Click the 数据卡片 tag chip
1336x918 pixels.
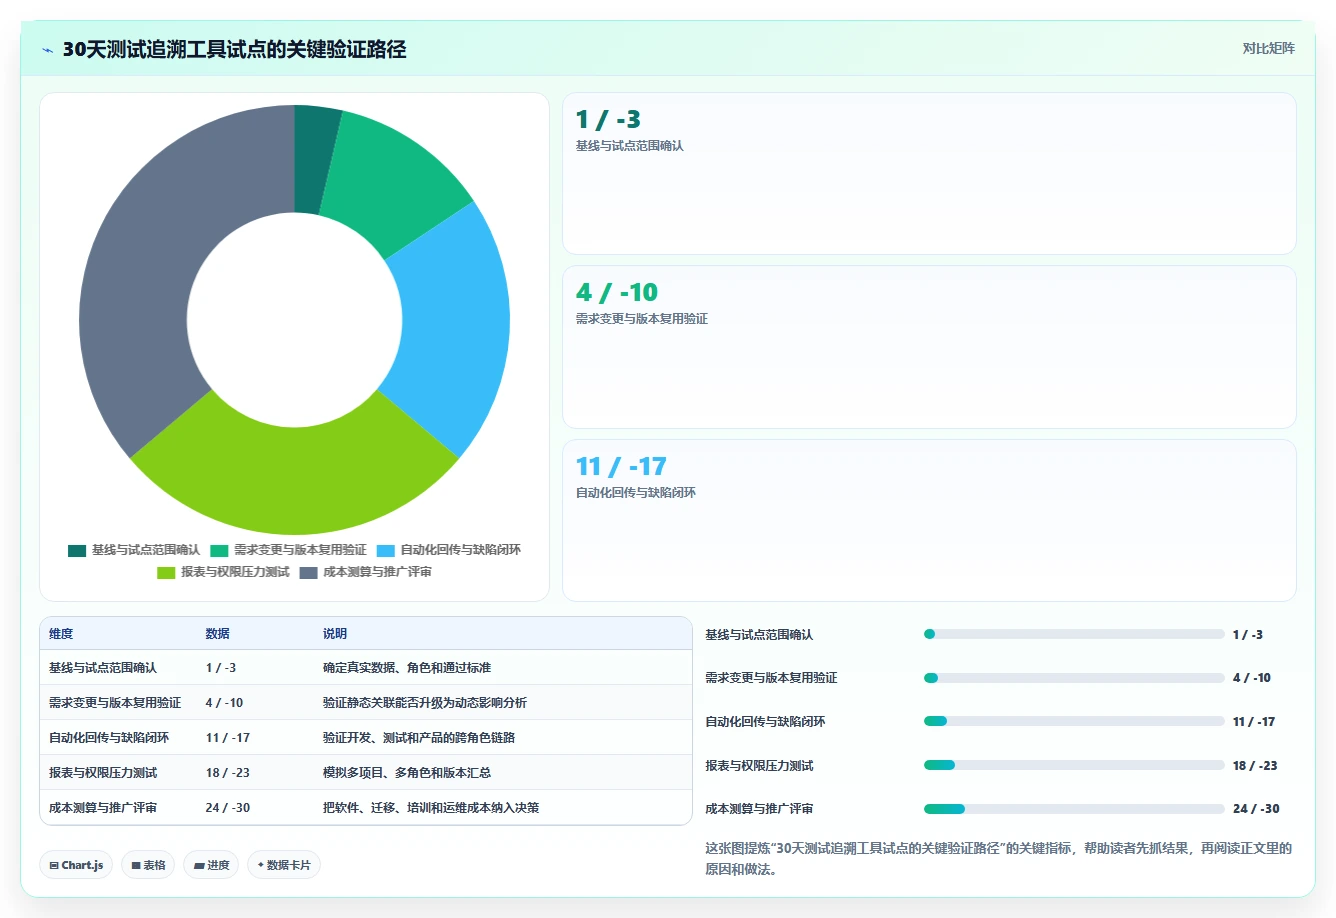coord(284,865)
